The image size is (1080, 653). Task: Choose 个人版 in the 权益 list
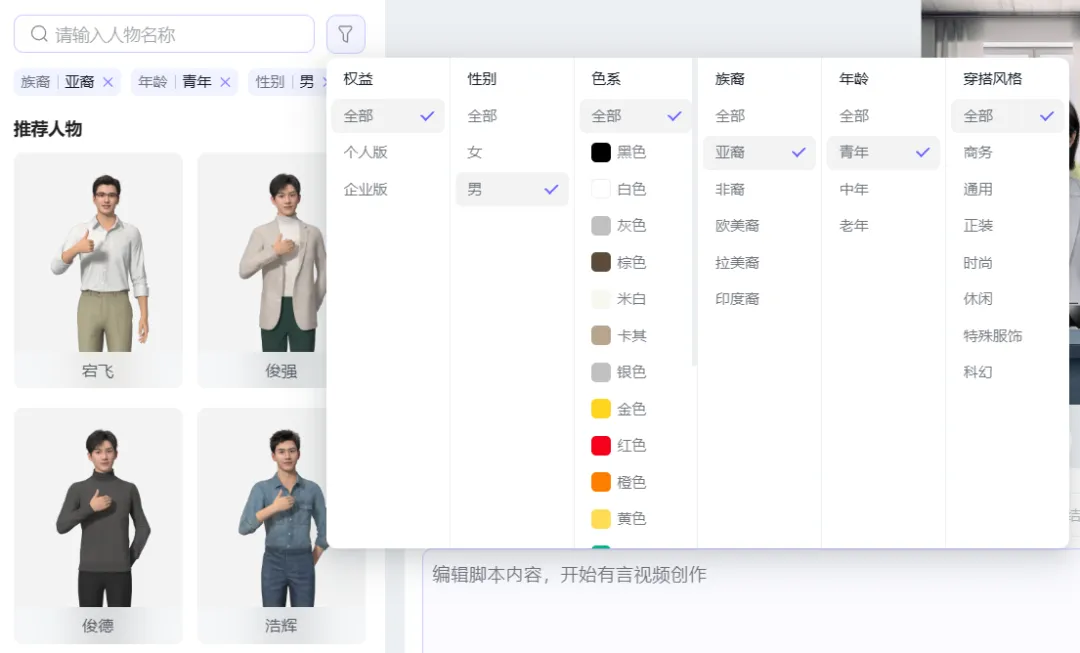click(366, 153)
